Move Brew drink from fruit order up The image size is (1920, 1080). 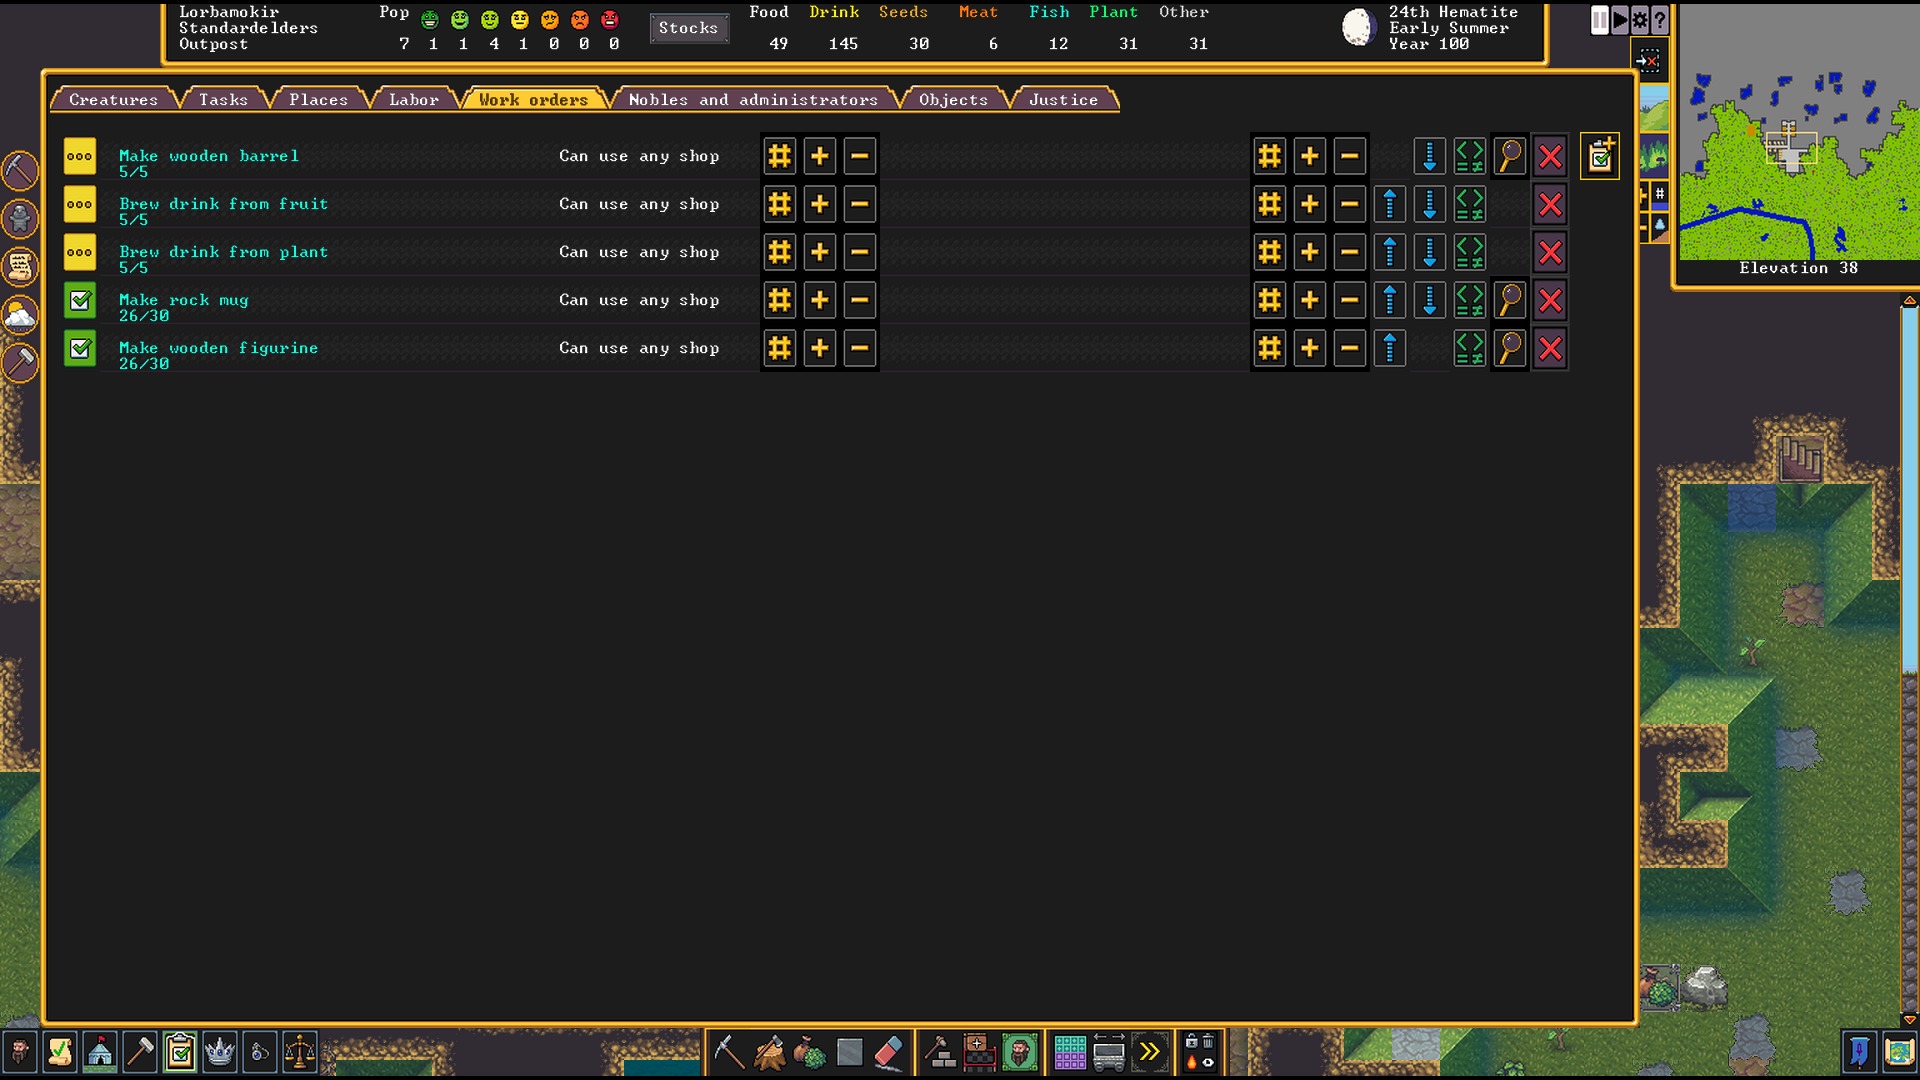(1390, 204)
